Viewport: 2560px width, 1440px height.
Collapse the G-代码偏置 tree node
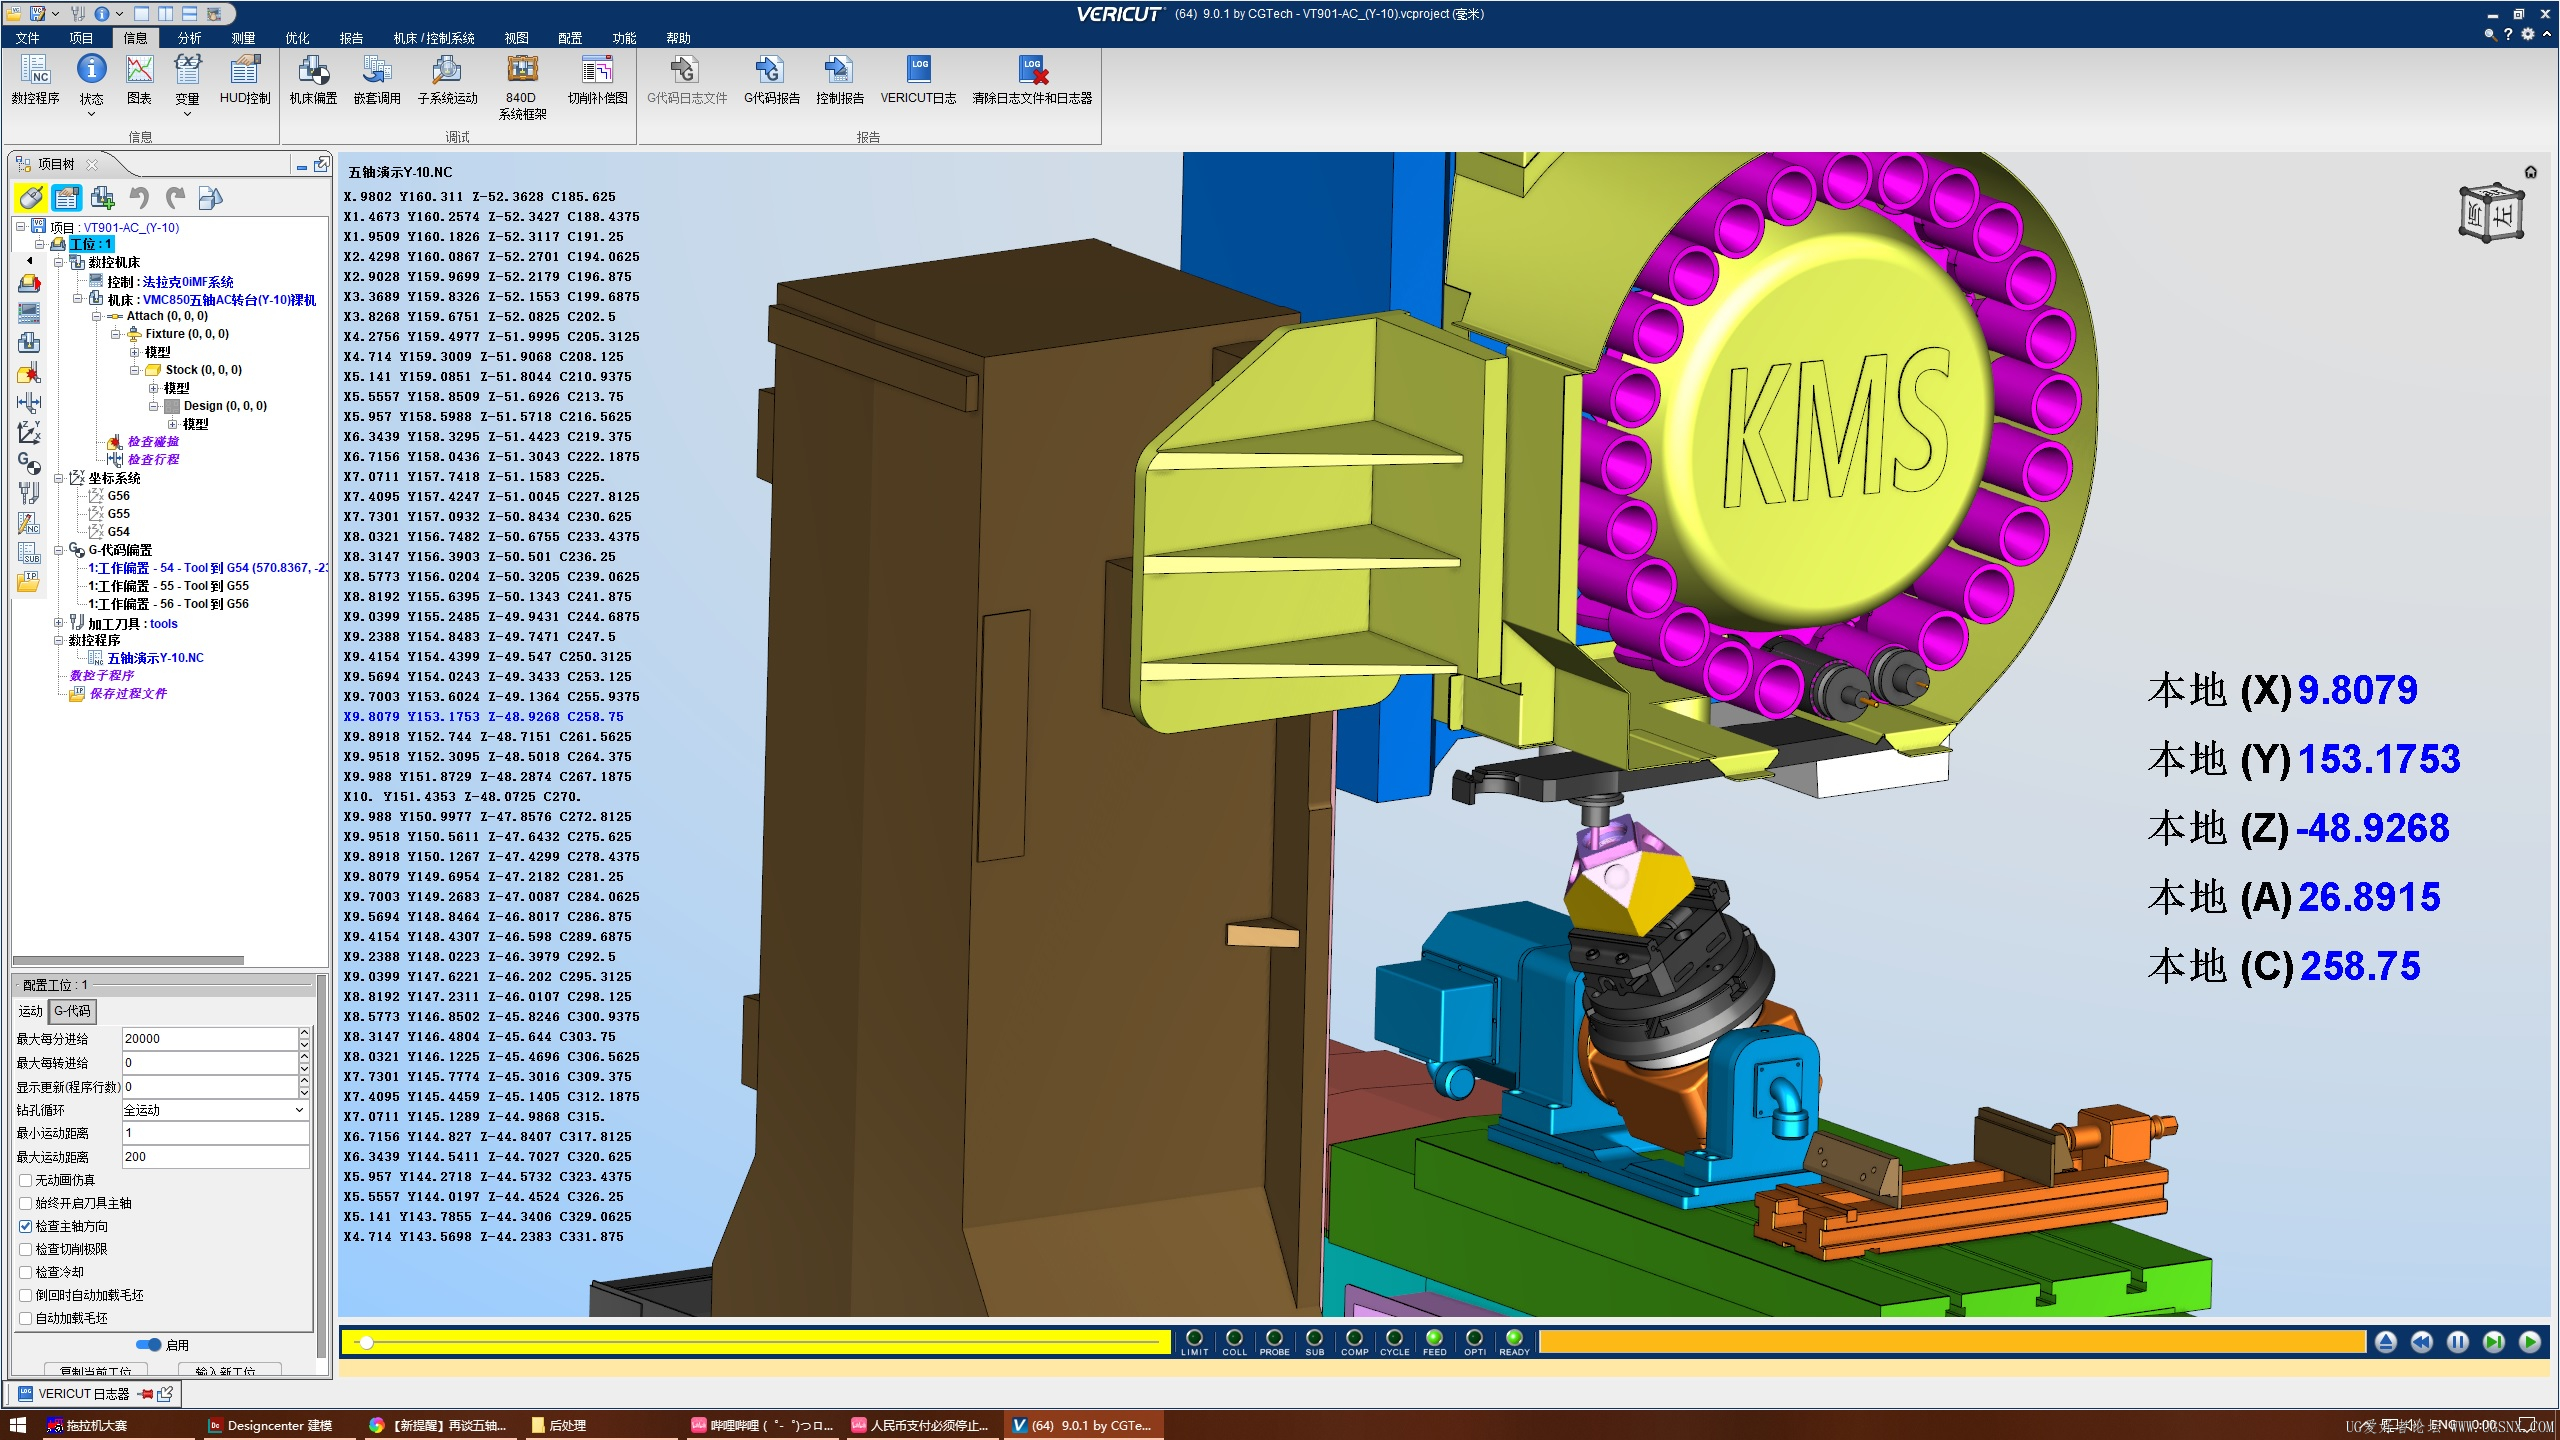pyautogui.click(x=59, y=550)
